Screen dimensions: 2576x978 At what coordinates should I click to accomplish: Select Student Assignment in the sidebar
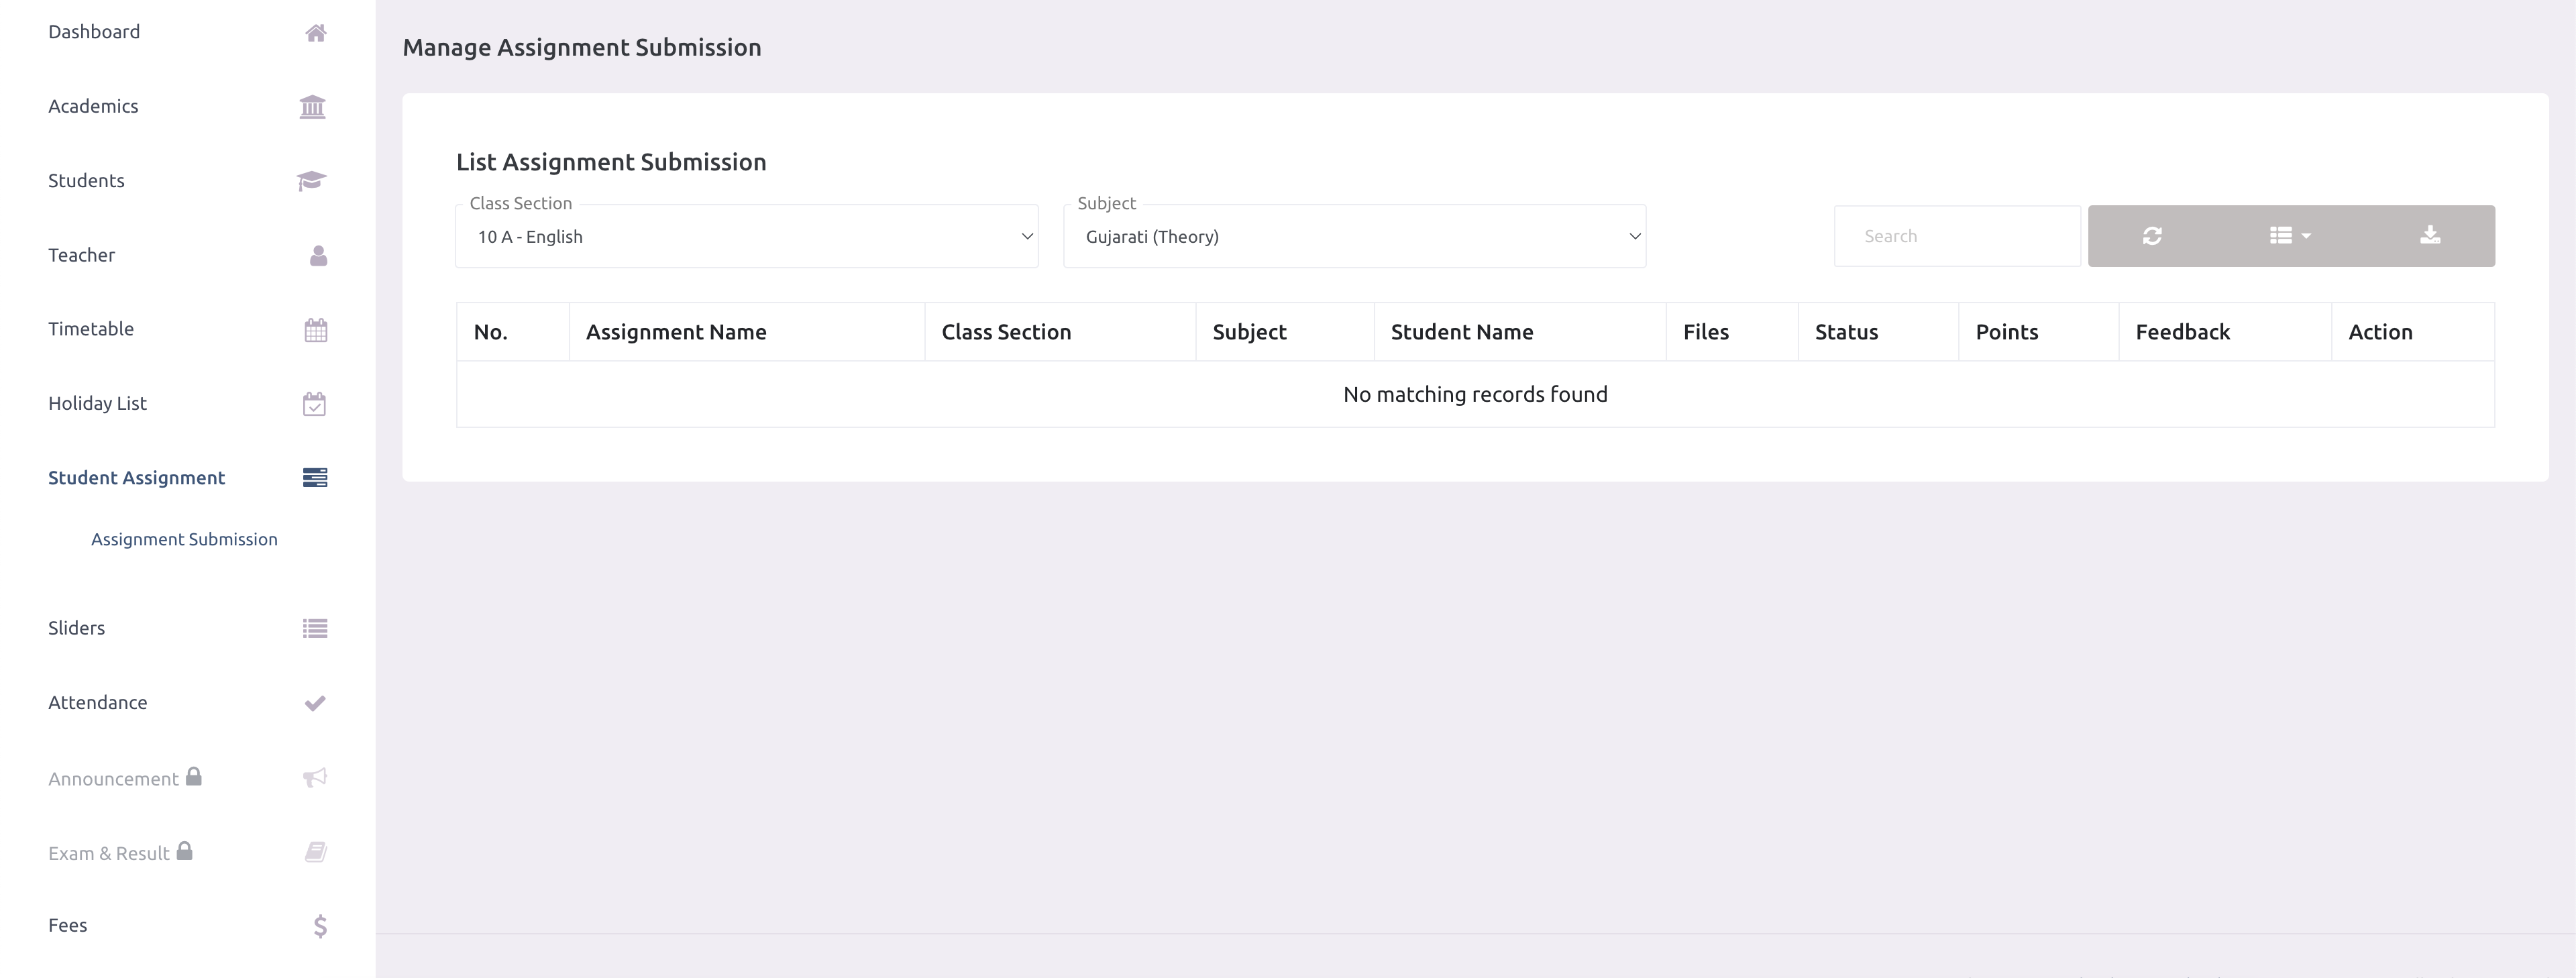[137, 478]
